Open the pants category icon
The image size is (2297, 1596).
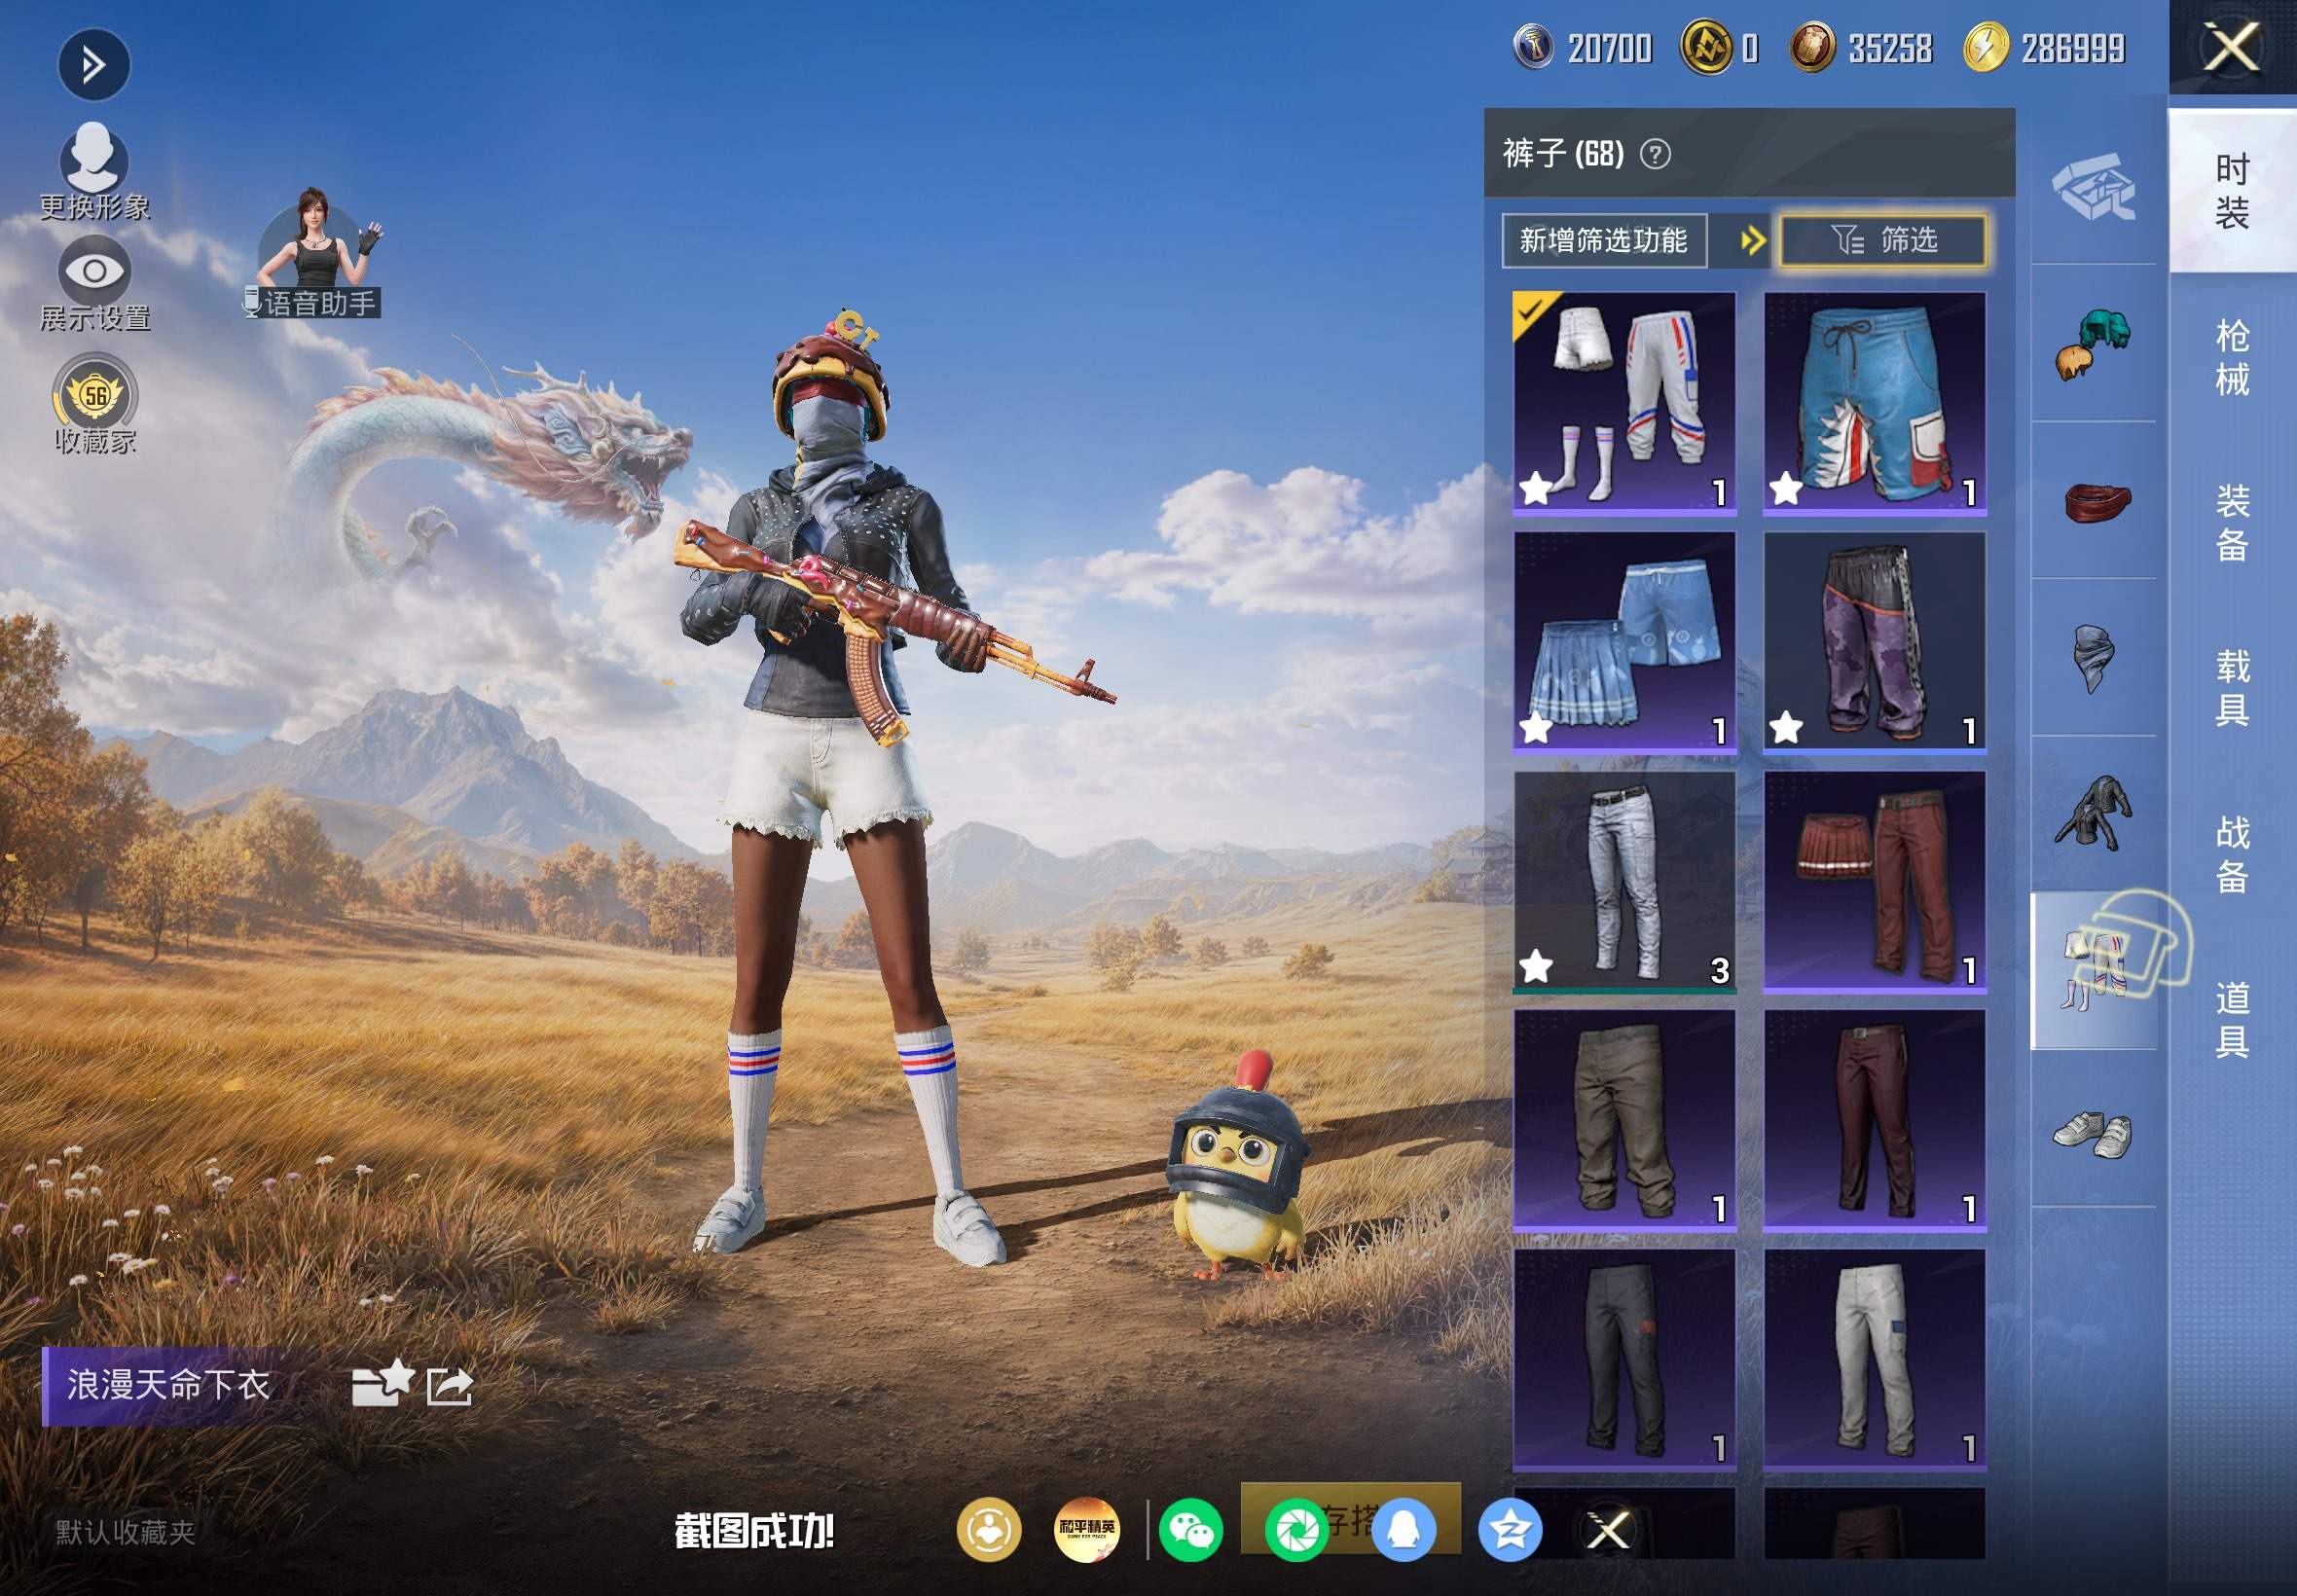tap(2094, 971)
